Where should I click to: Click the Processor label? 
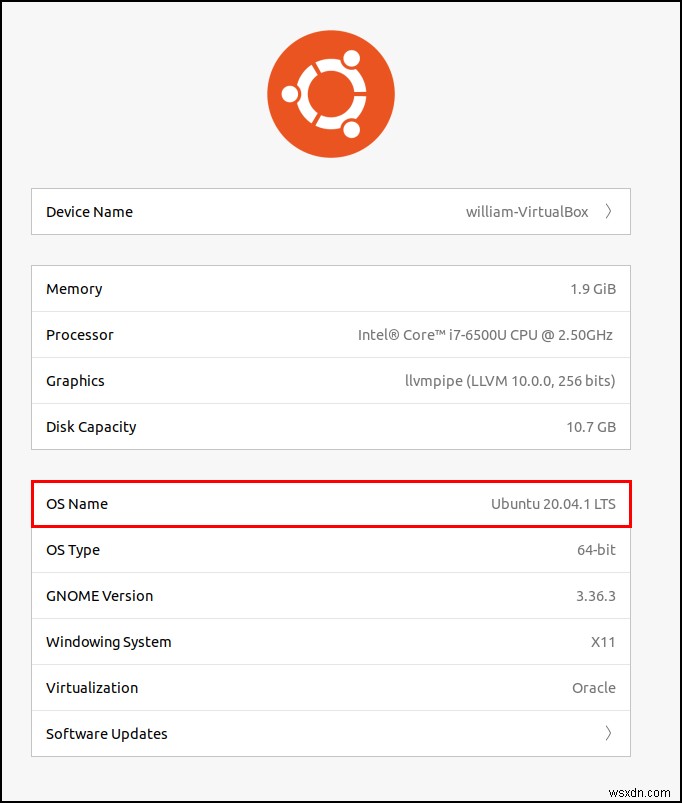pyautogui.click(x=80, y=335)
